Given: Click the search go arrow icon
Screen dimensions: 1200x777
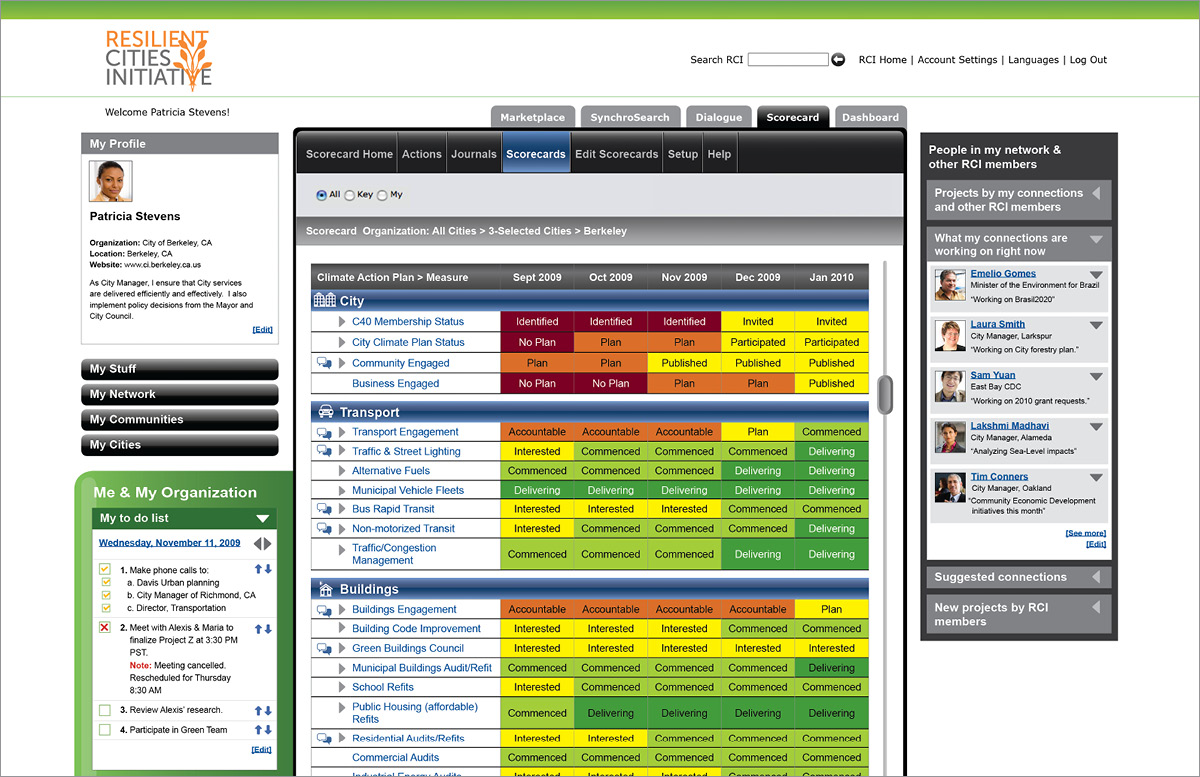Looking at the screenshot, I should [x=838, y=60].
